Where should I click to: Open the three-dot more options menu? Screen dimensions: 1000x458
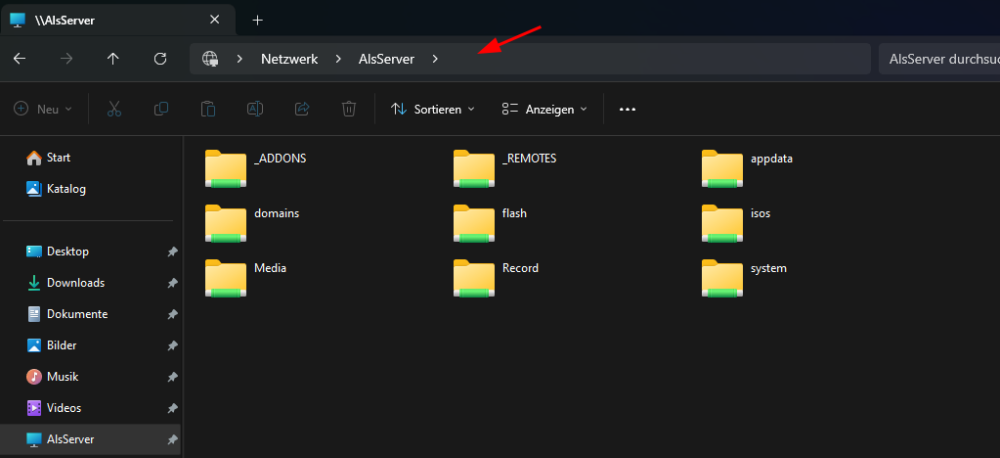[x=628, y=109]
